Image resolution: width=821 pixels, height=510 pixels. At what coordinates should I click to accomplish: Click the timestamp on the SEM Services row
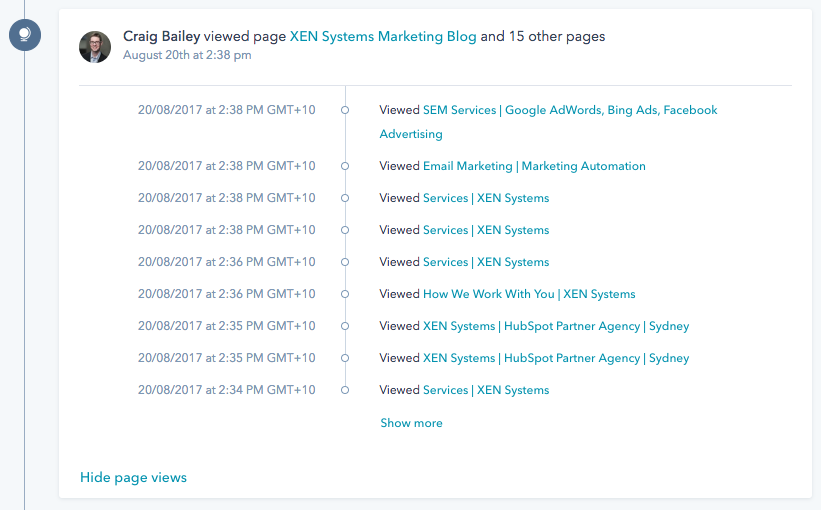227,110
